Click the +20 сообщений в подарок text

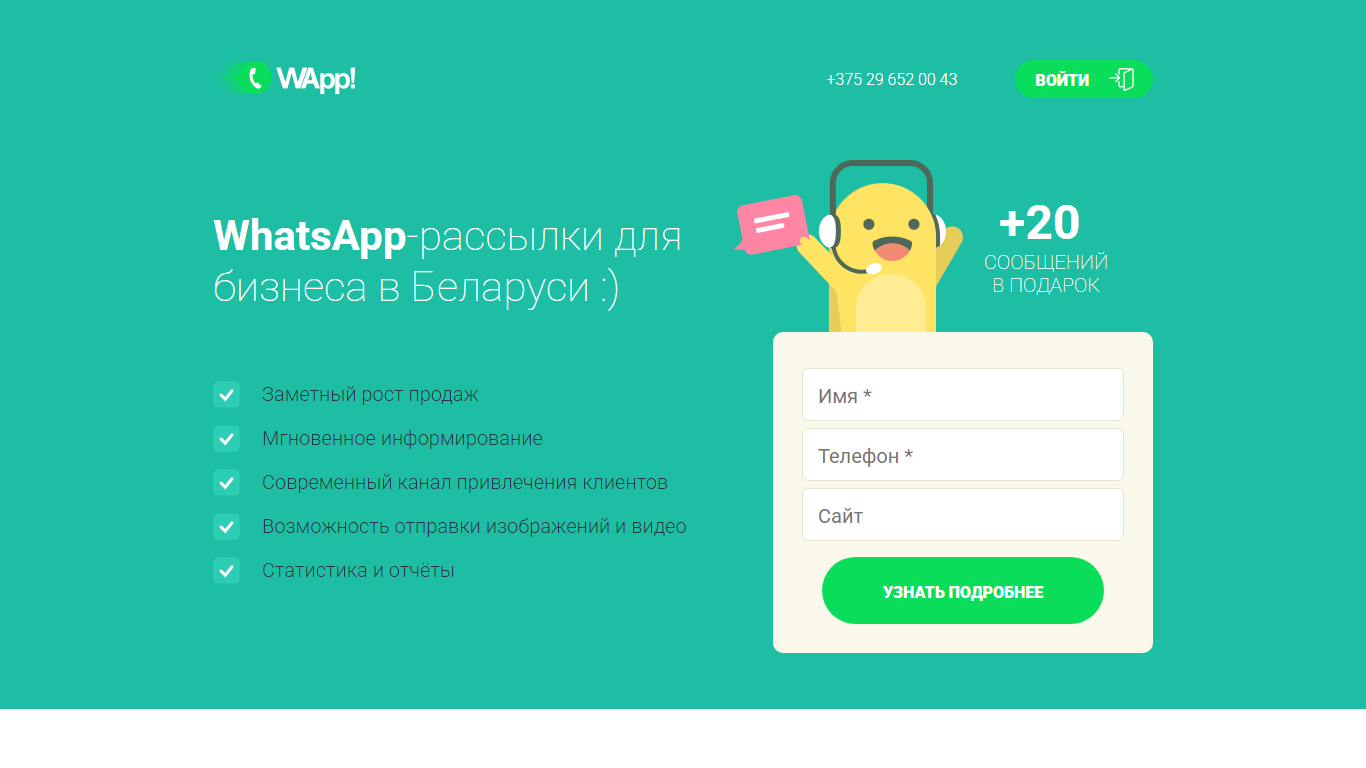click(x=1045, y=249)
